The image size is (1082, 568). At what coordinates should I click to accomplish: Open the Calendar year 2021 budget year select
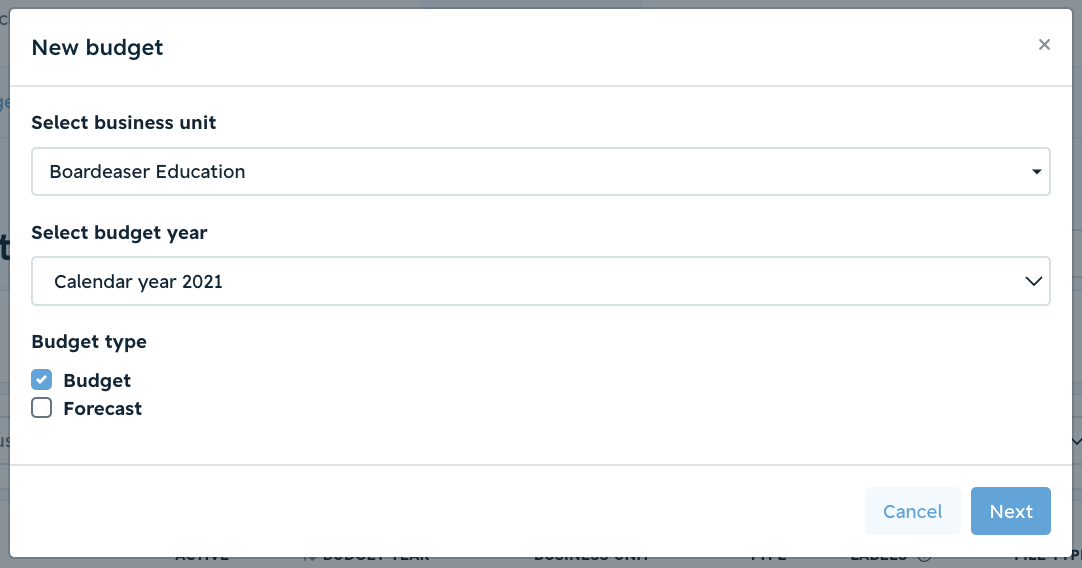541,281
